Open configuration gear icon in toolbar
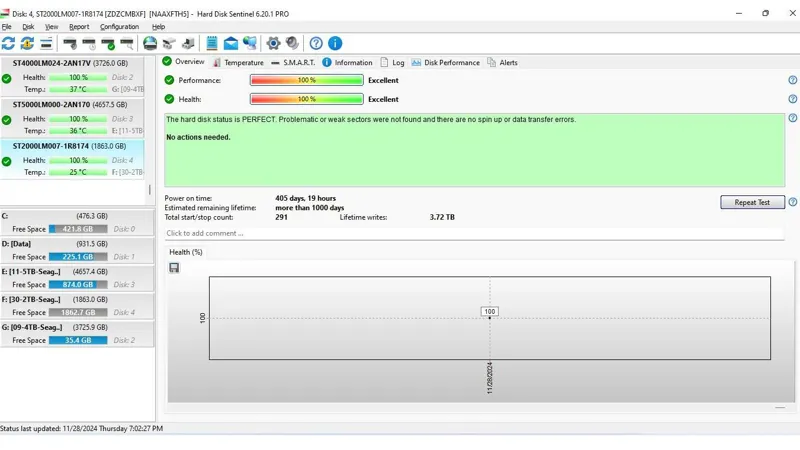Viewport: 800px width, 450px height. 273,44
